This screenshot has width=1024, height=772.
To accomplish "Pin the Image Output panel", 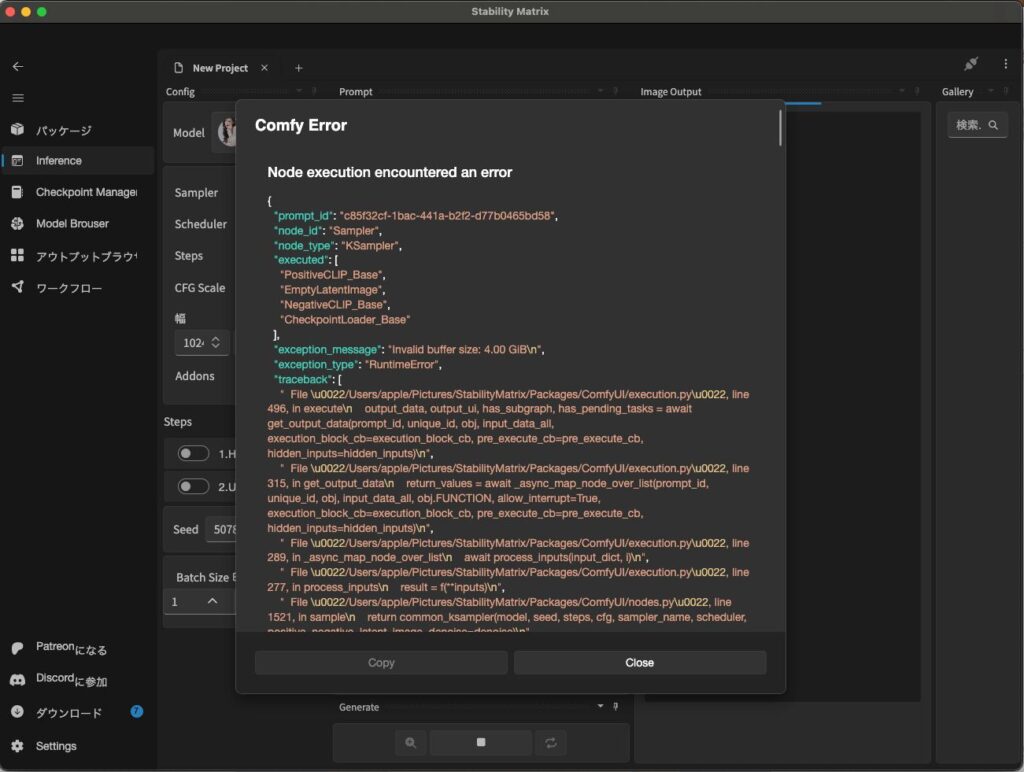I will 918,91.
